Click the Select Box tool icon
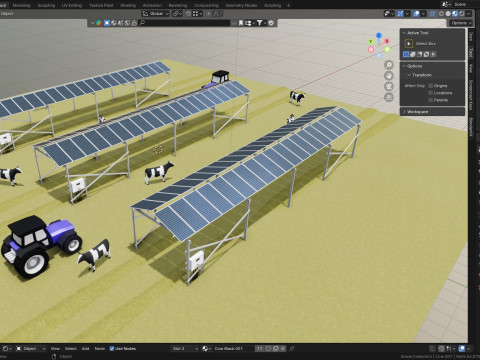This screenshot has height=360, width=480. pyautogui.click(x=409, y=43)
